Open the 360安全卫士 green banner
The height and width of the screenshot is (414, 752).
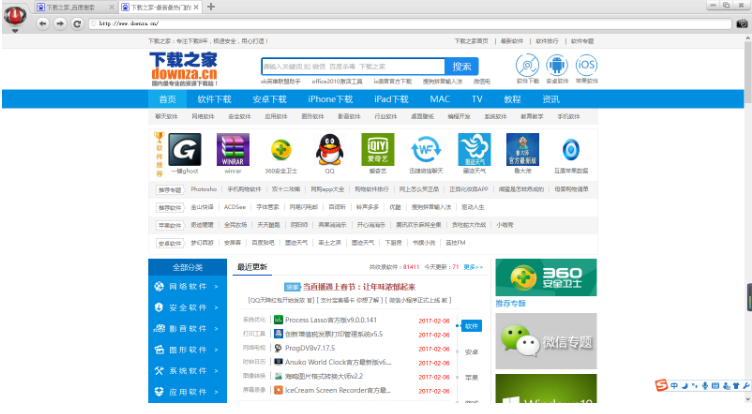point(546,277)
